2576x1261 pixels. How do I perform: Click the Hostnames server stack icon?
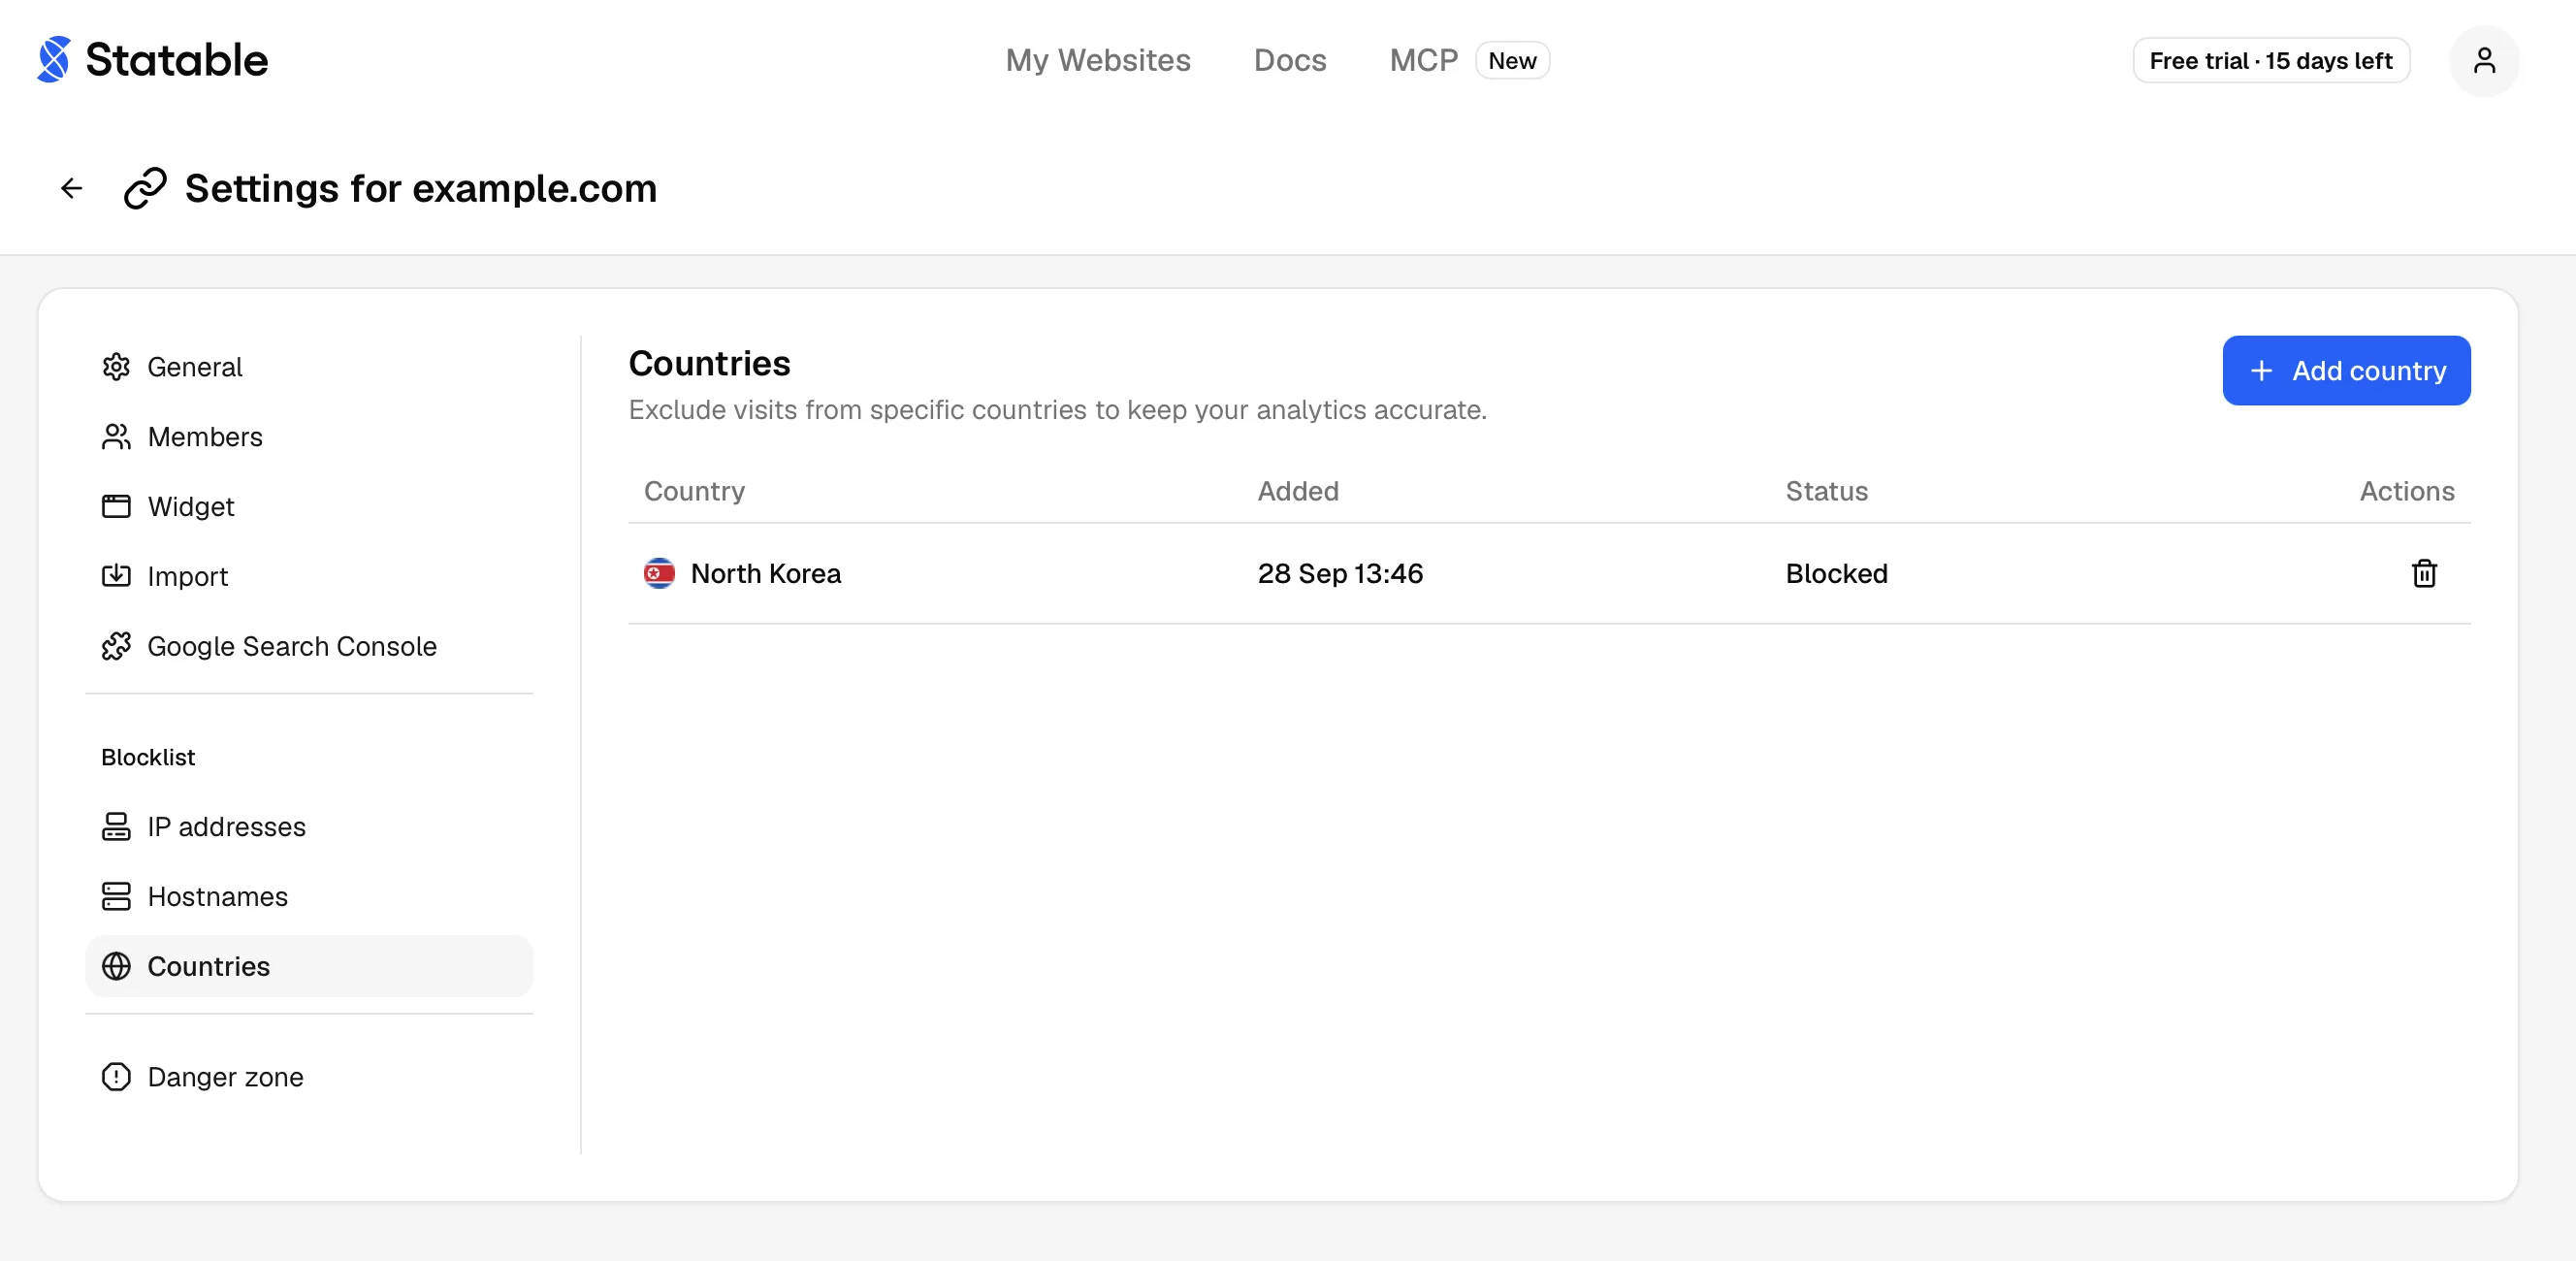tap(116, 897)
